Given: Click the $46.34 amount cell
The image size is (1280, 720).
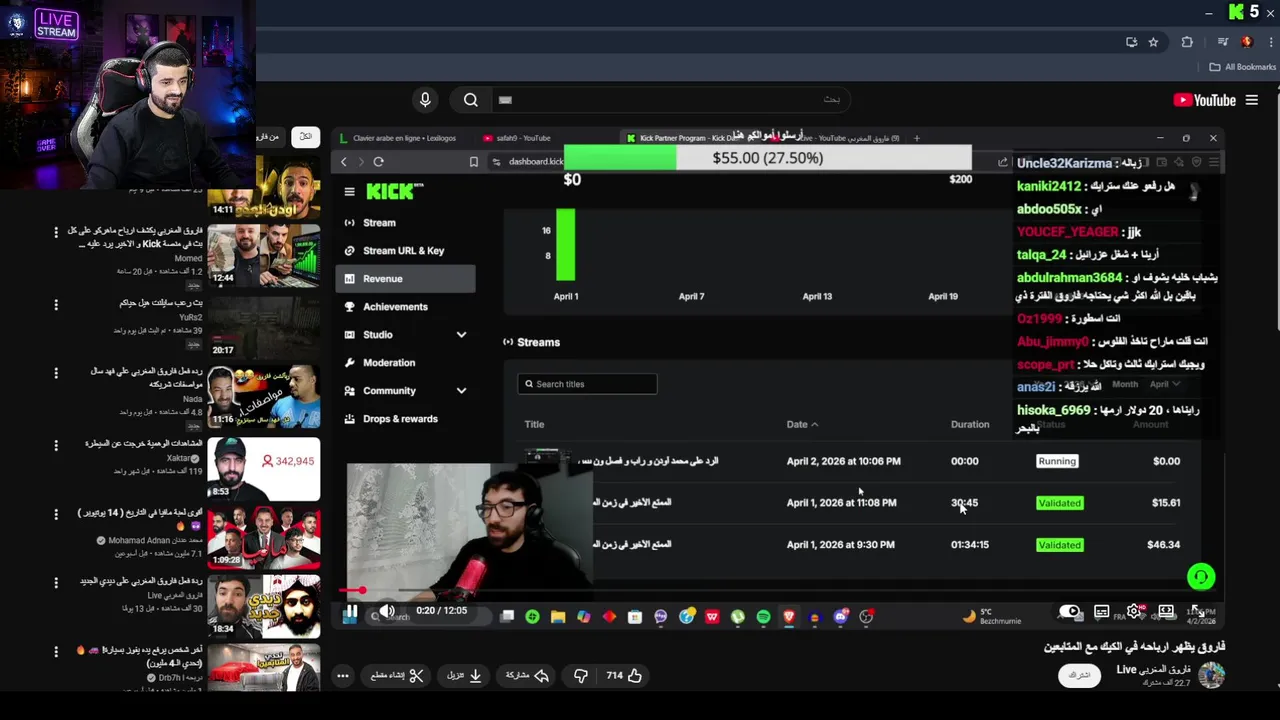Looking at the screenshot, I should tap(1163, 545).
